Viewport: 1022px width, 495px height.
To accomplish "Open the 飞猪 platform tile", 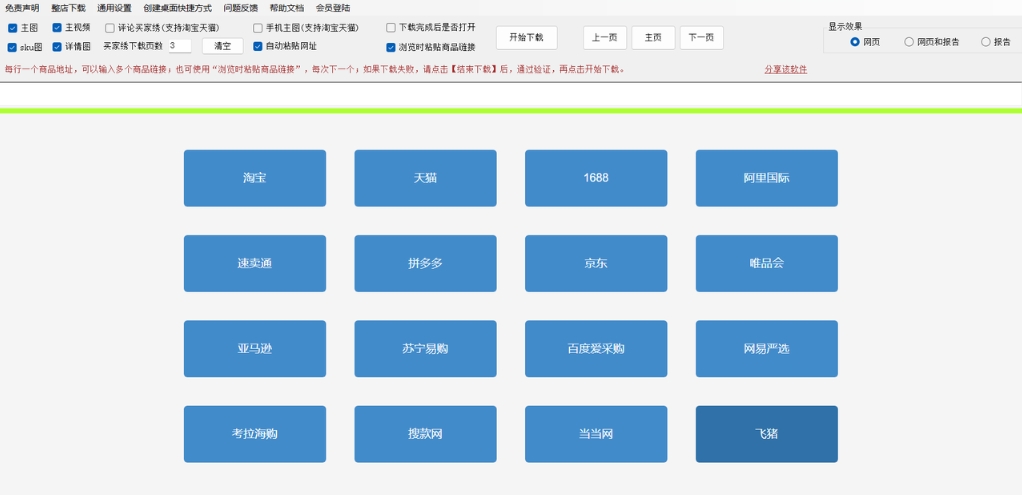I will pyautogui.click(x=766, y=434).
